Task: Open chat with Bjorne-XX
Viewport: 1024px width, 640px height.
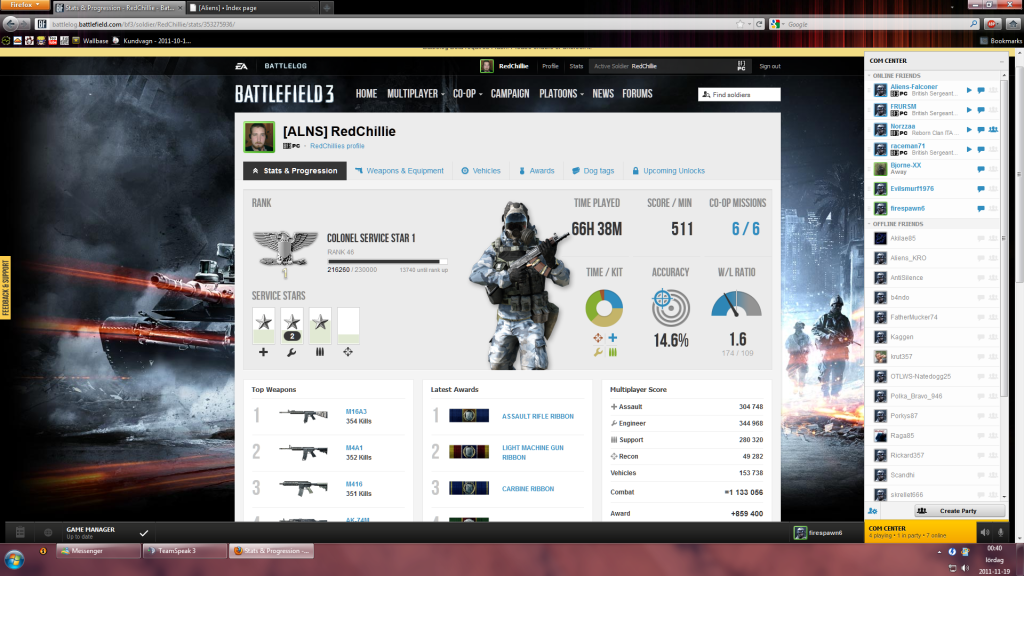Action: pyautogui.click(x=981, y=169)
